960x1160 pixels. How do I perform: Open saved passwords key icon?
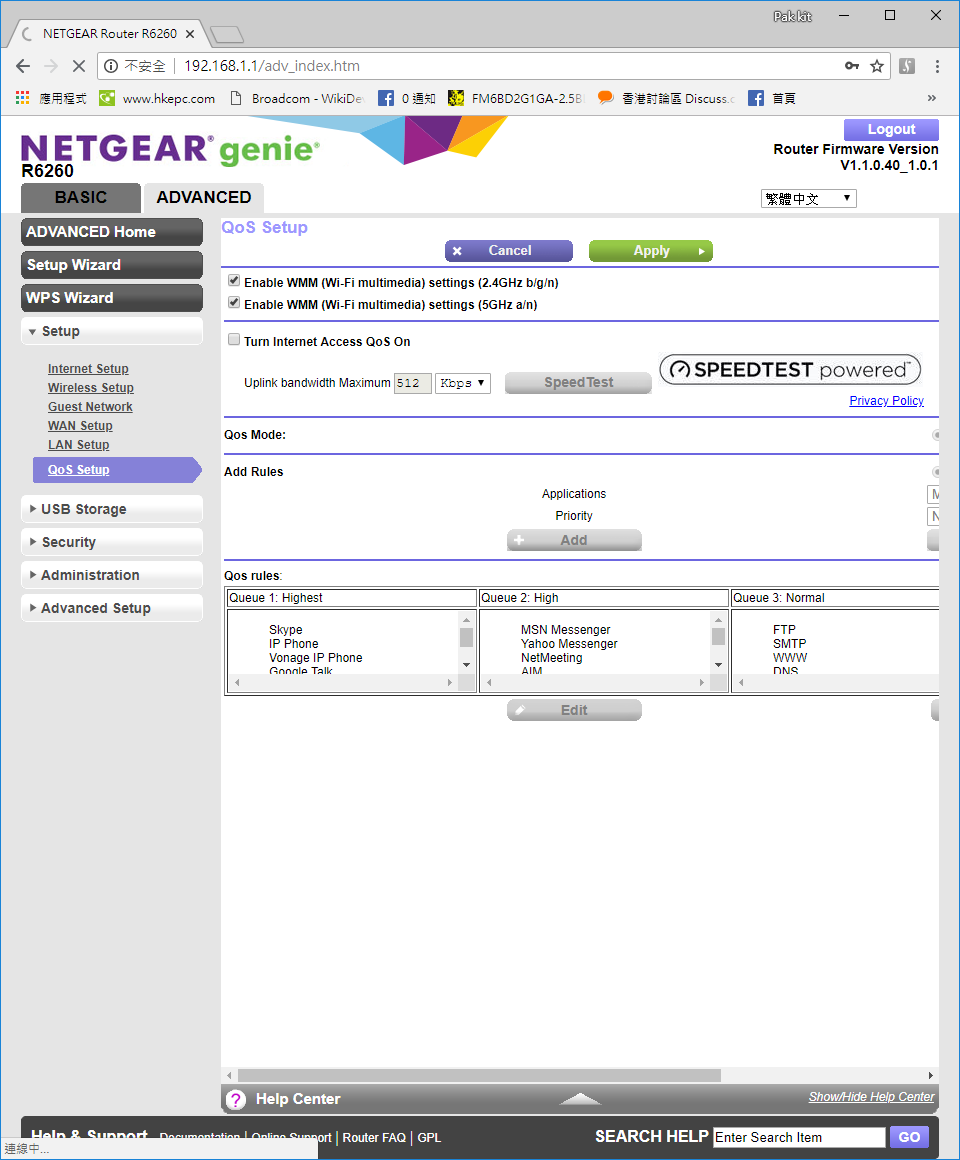coord(852,66)
